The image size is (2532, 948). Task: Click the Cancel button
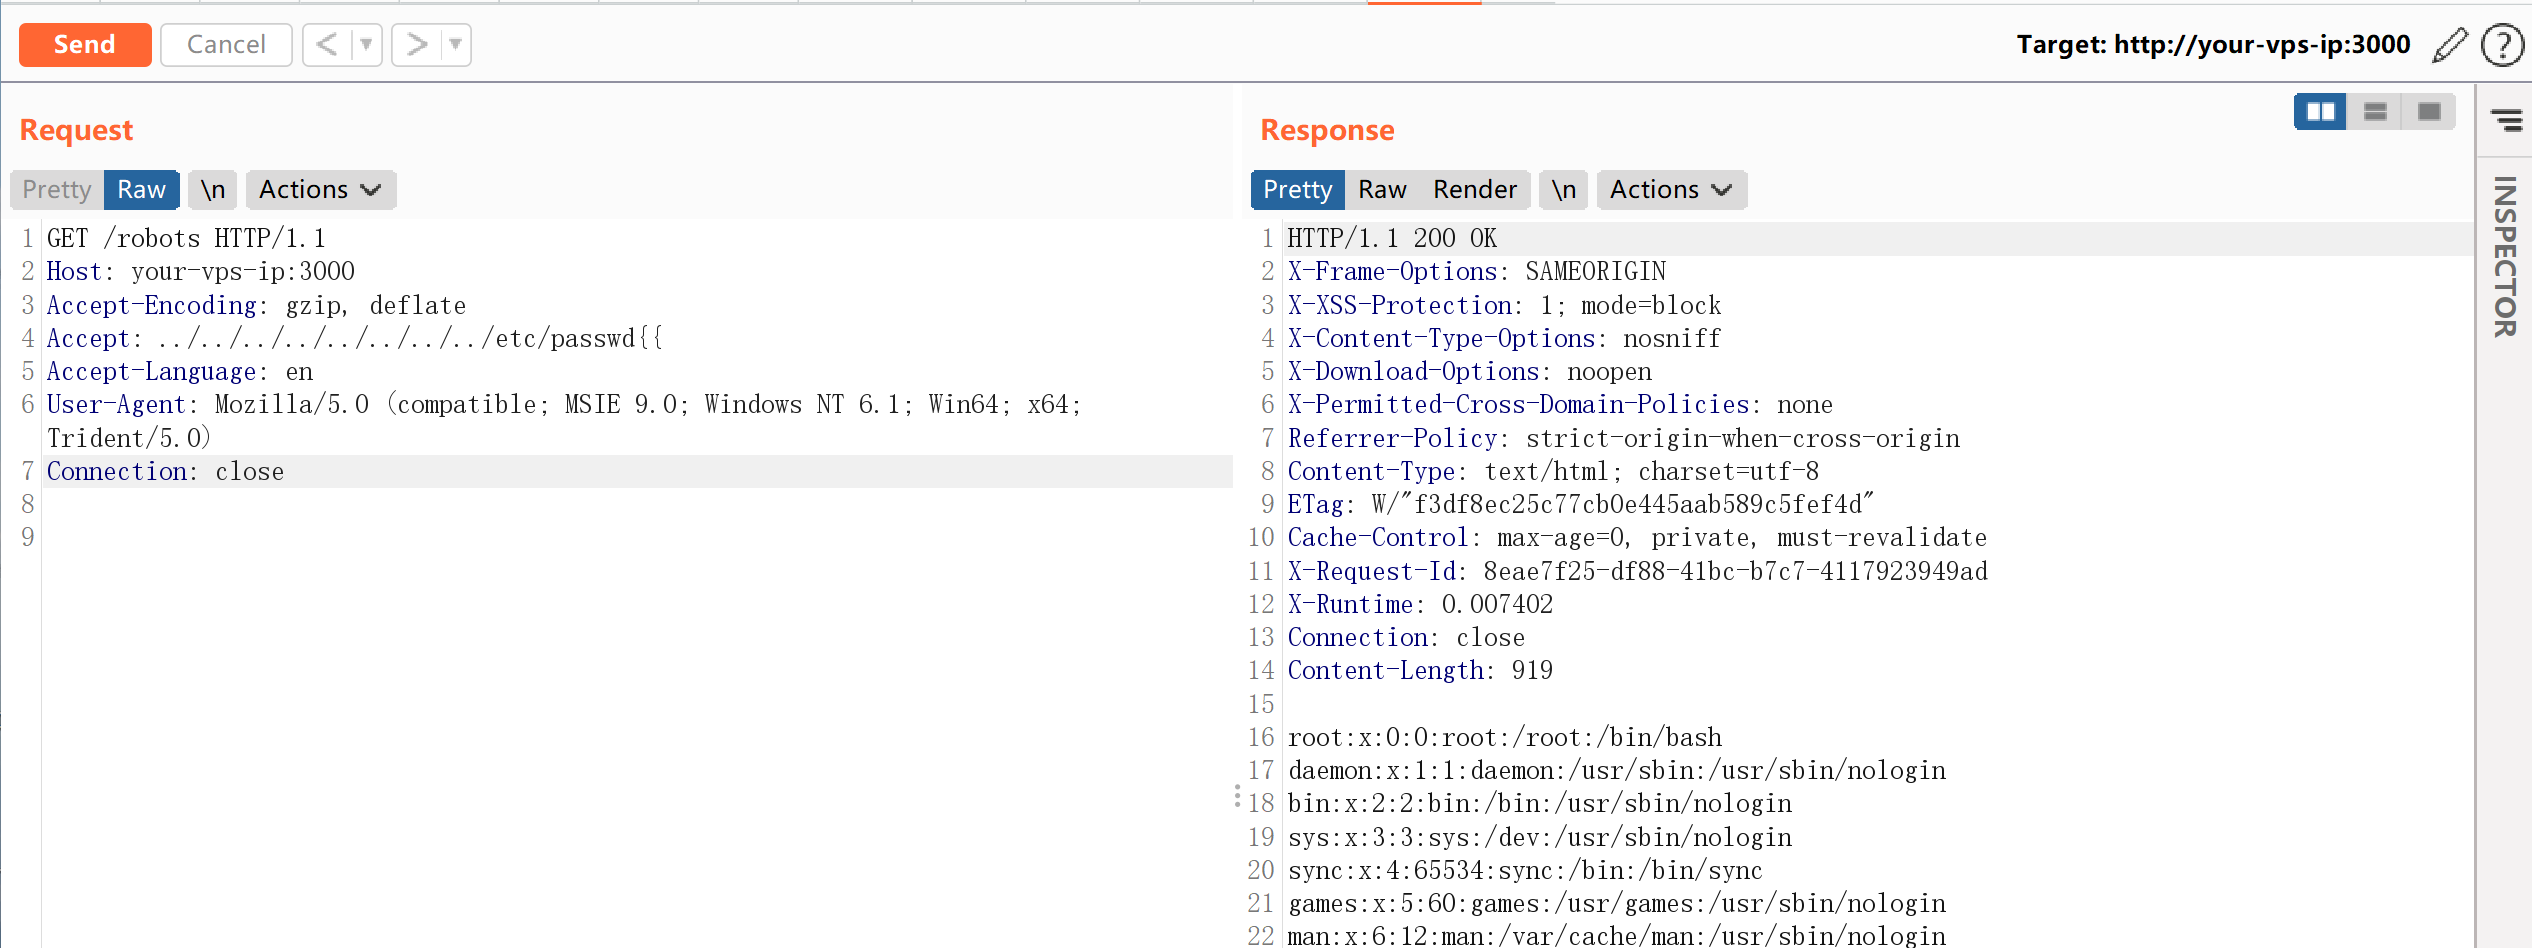(x=226, y=44)
